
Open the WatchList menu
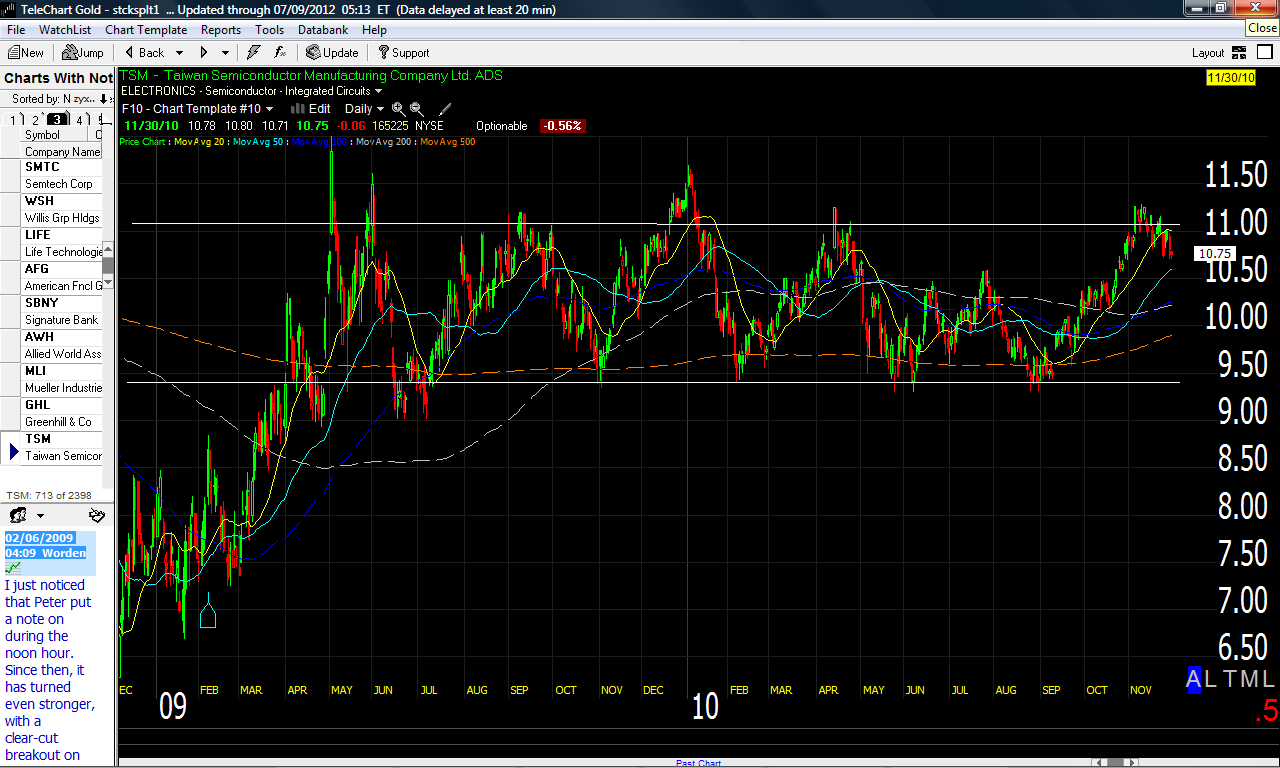coord(65,30)
